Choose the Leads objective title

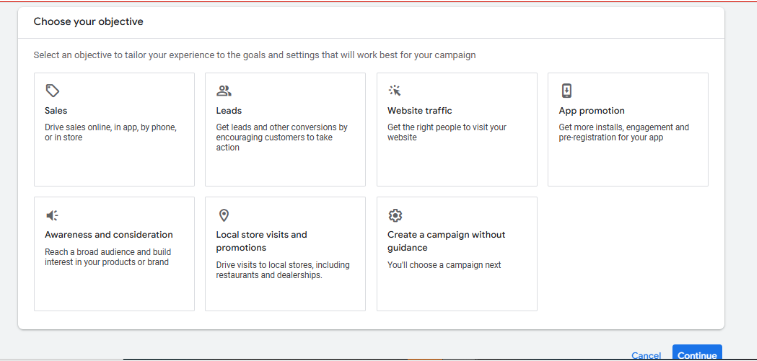(229, 111)
